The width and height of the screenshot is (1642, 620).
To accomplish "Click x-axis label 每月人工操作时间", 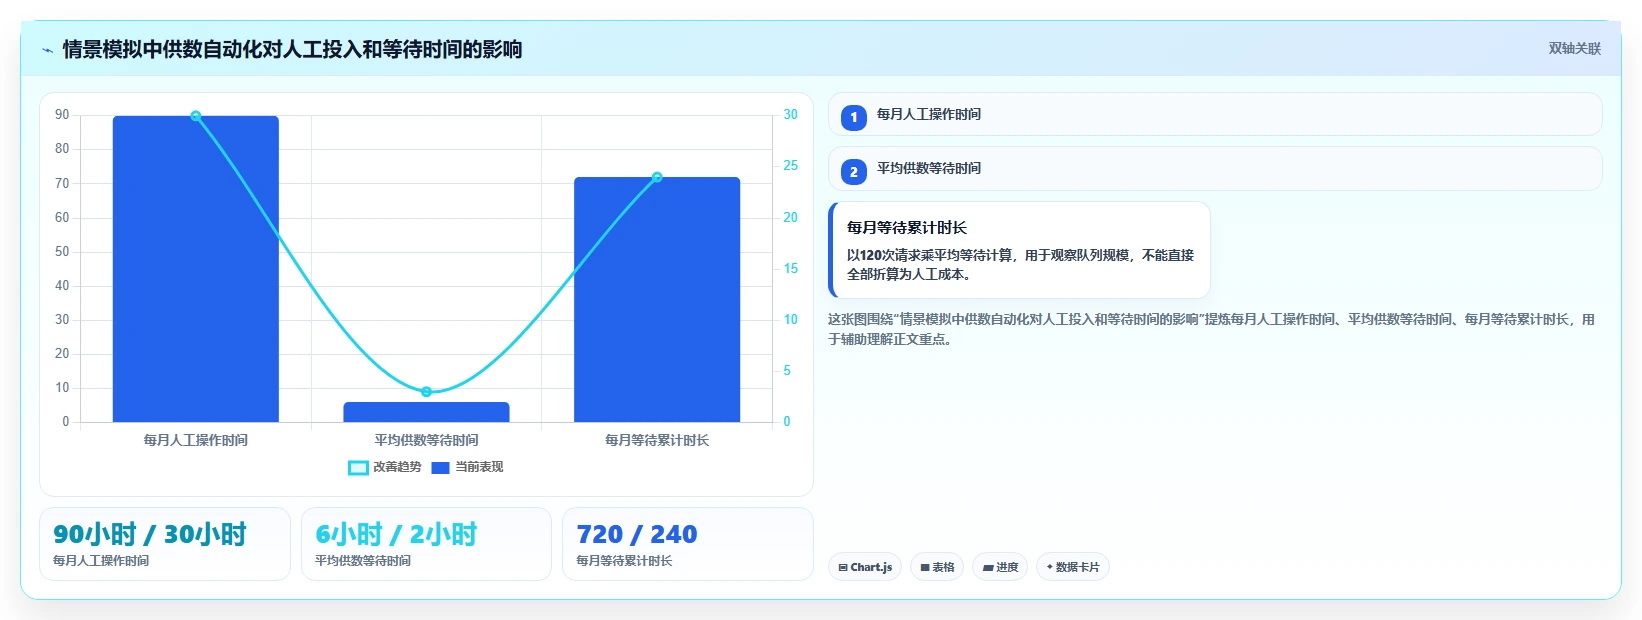I will pyautogui.click(x=196, y=440).
